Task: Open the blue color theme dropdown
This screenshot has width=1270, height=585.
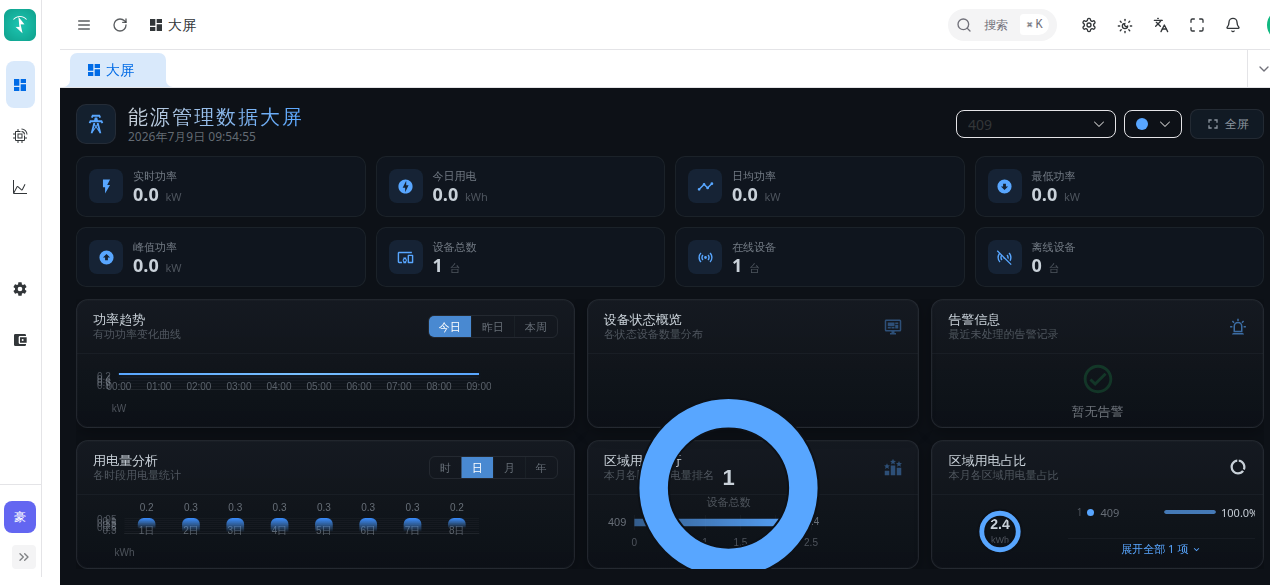Action: 1153,124
